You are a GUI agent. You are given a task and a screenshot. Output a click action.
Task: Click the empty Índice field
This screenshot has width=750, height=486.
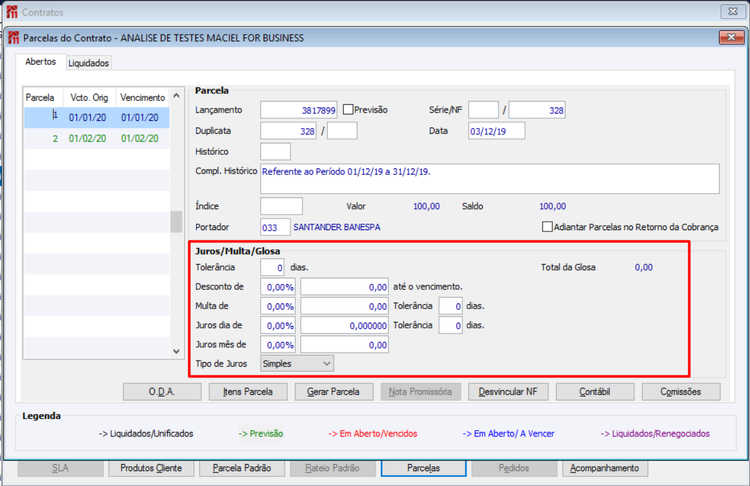[x=281, y=206]
